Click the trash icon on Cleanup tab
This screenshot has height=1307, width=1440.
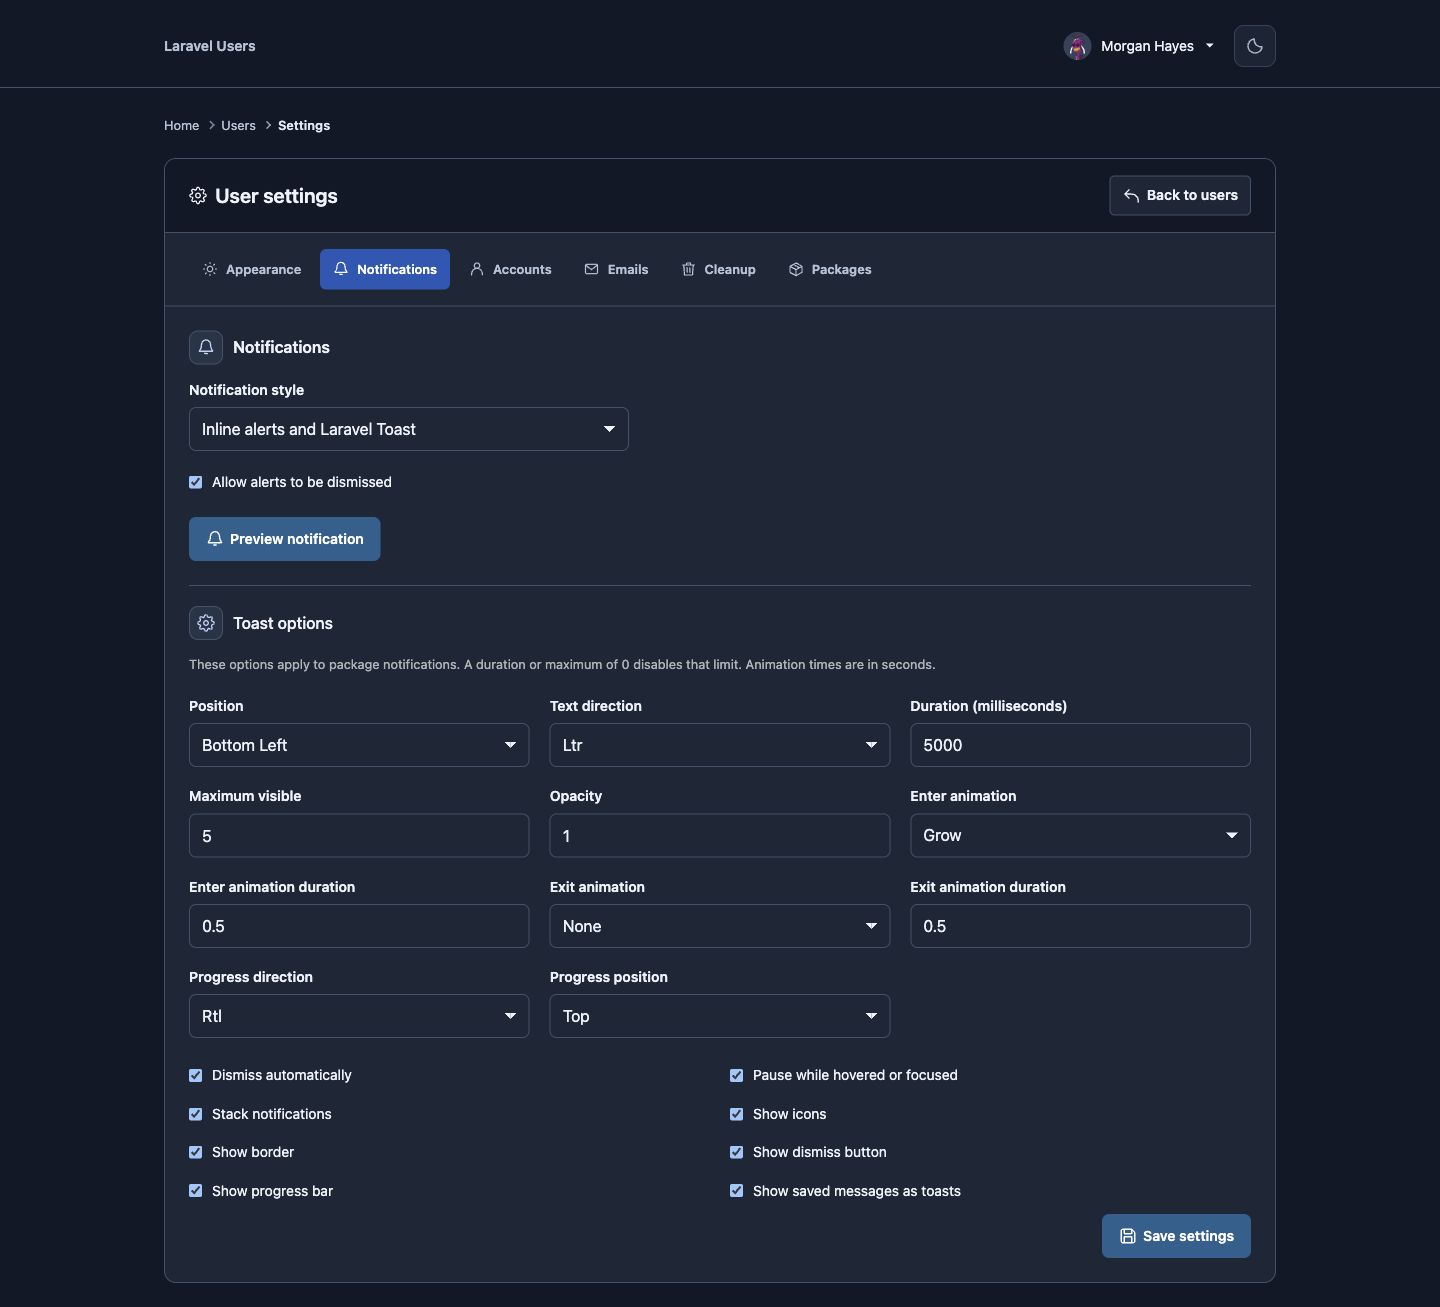688,269
